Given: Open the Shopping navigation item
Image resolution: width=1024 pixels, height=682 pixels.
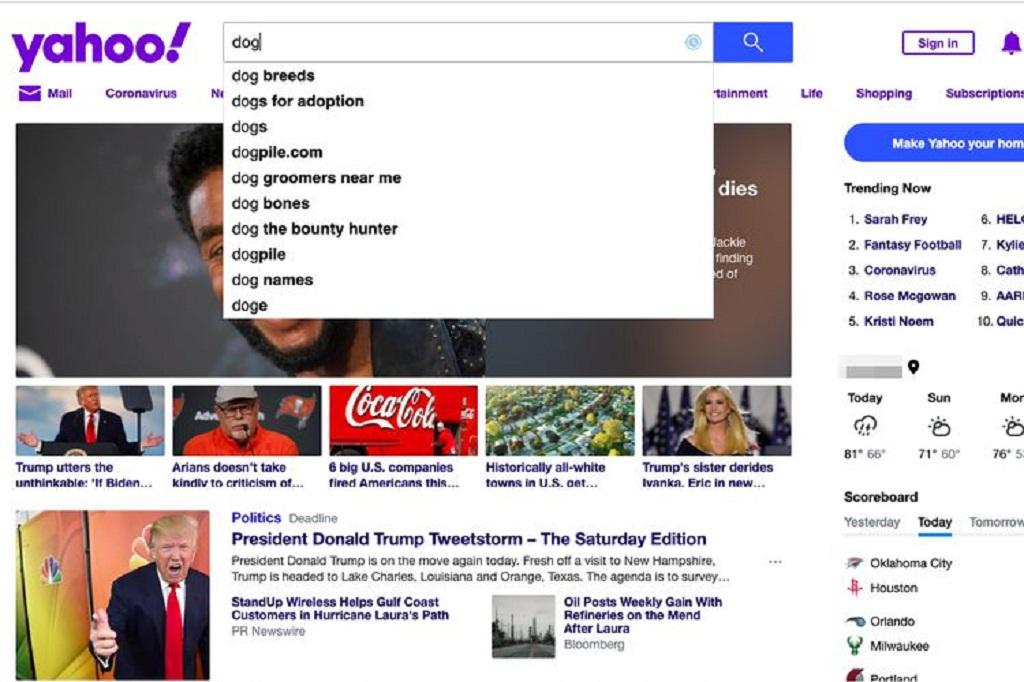Looking at the screenshot, I should (884, 93).
